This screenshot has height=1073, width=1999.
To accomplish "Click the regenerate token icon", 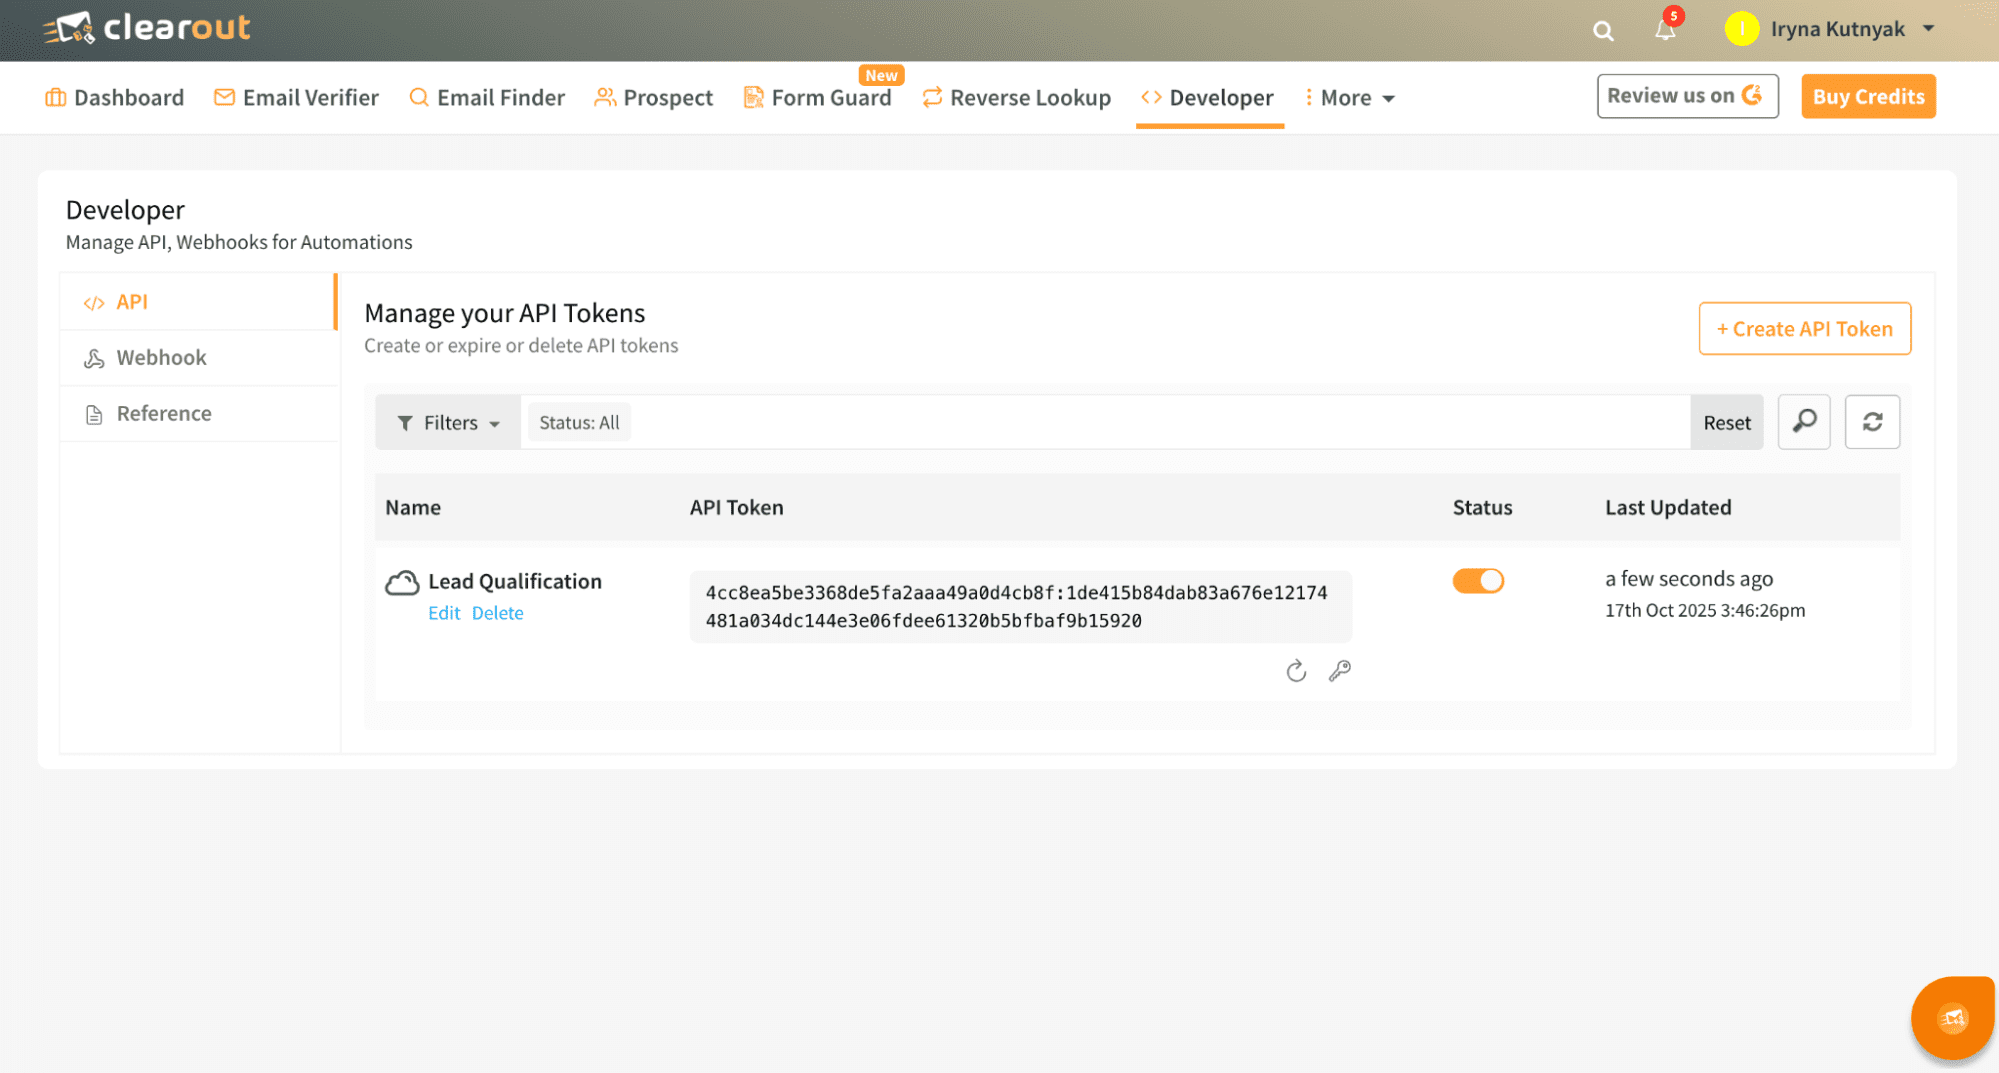I will [1296, 671].
